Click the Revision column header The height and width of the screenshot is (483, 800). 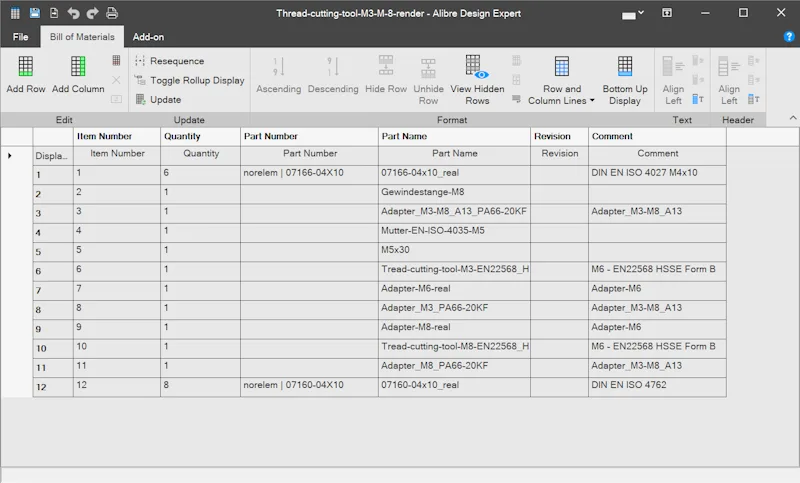pyautogui.click(x=560, y=136)
